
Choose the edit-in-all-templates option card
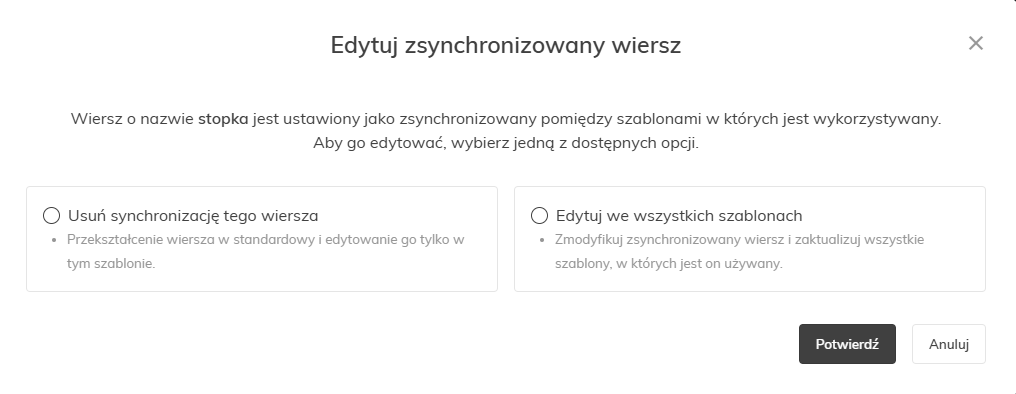pos(750,239)
